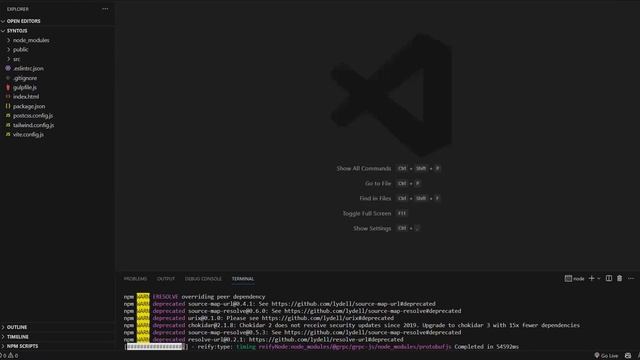
Task: Click the 'Find in Files' hint text
Action: [375, 198]
